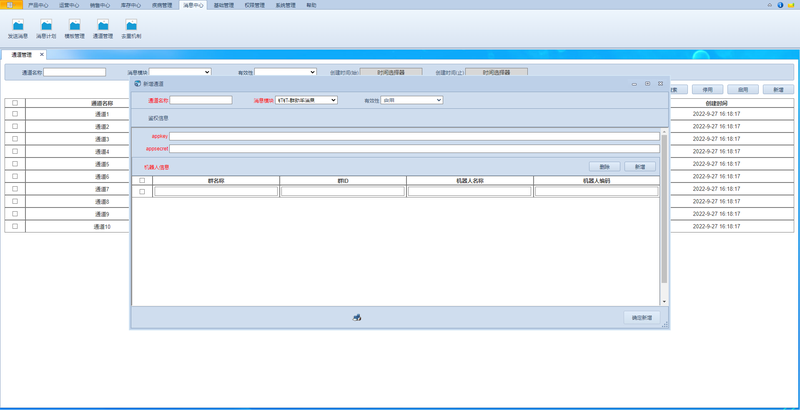Open the 基础管理 menu

(223, 5)
